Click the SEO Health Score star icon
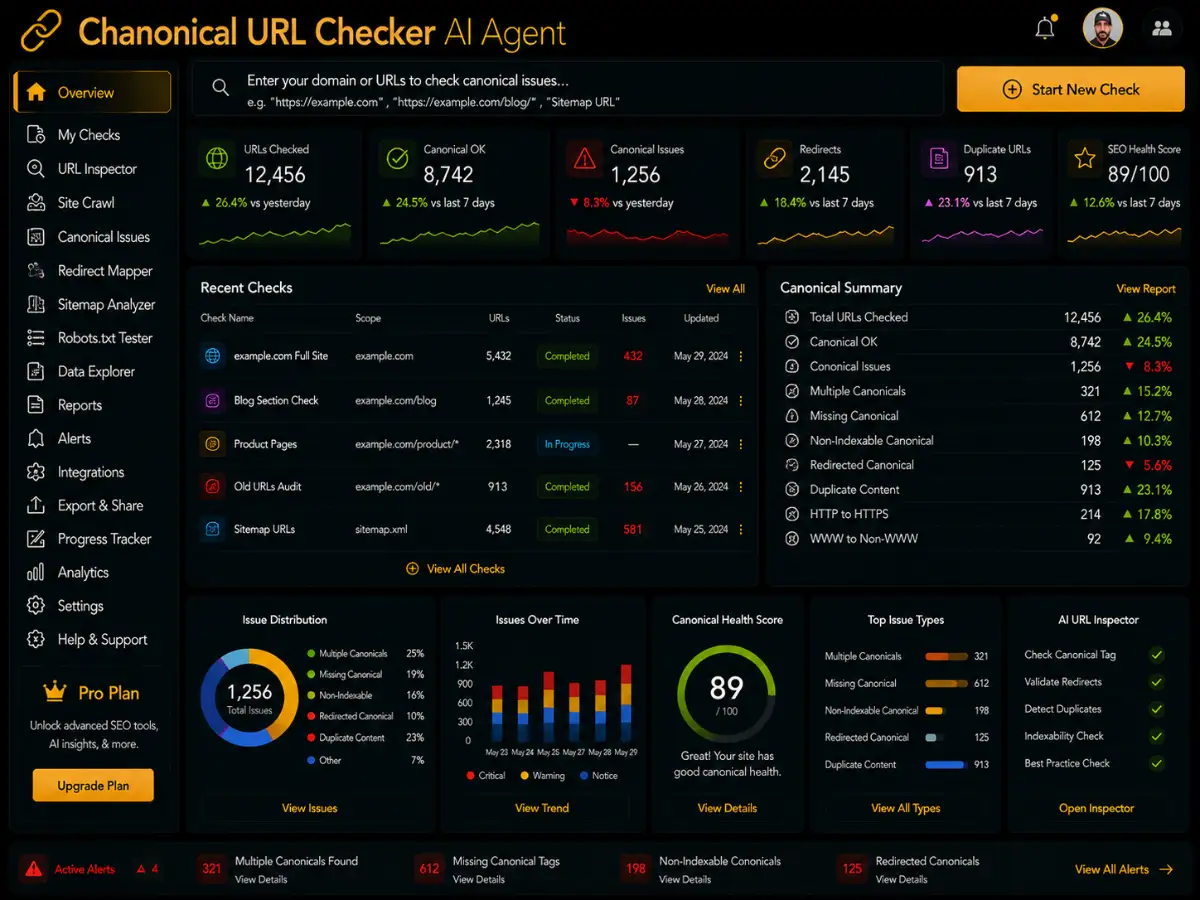 1084,158
